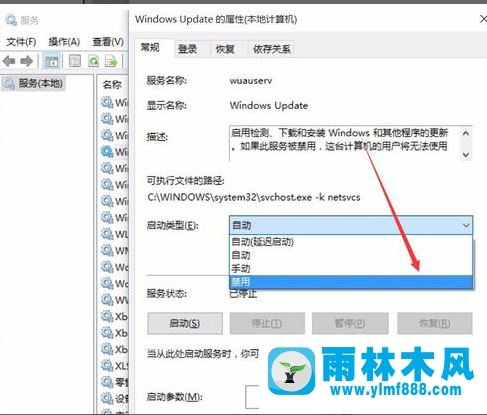Click the gear icon of the 零 service row
The height and width of the screenshot is (415, 487).
pos(107,382)
